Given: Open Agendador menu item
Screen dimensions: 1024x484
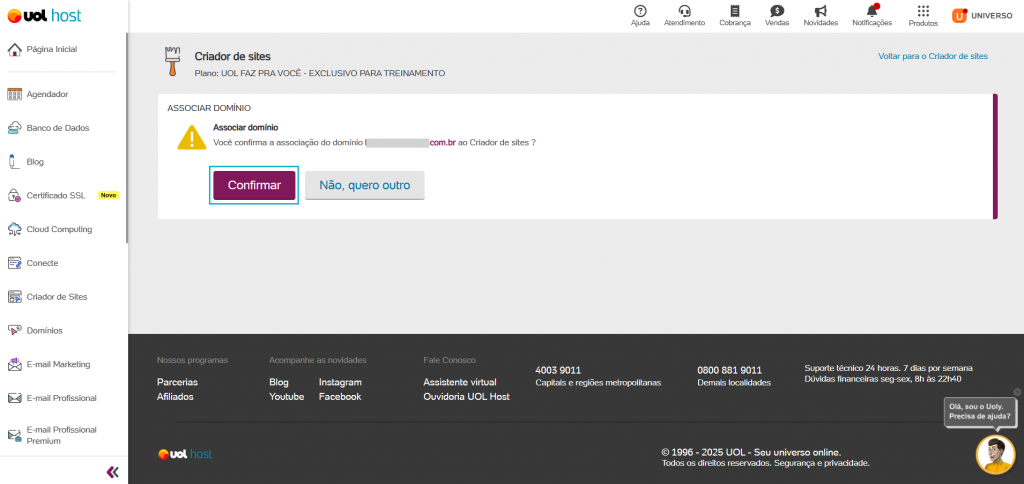Looking at the screenshot, I should (x=47, y=94).
